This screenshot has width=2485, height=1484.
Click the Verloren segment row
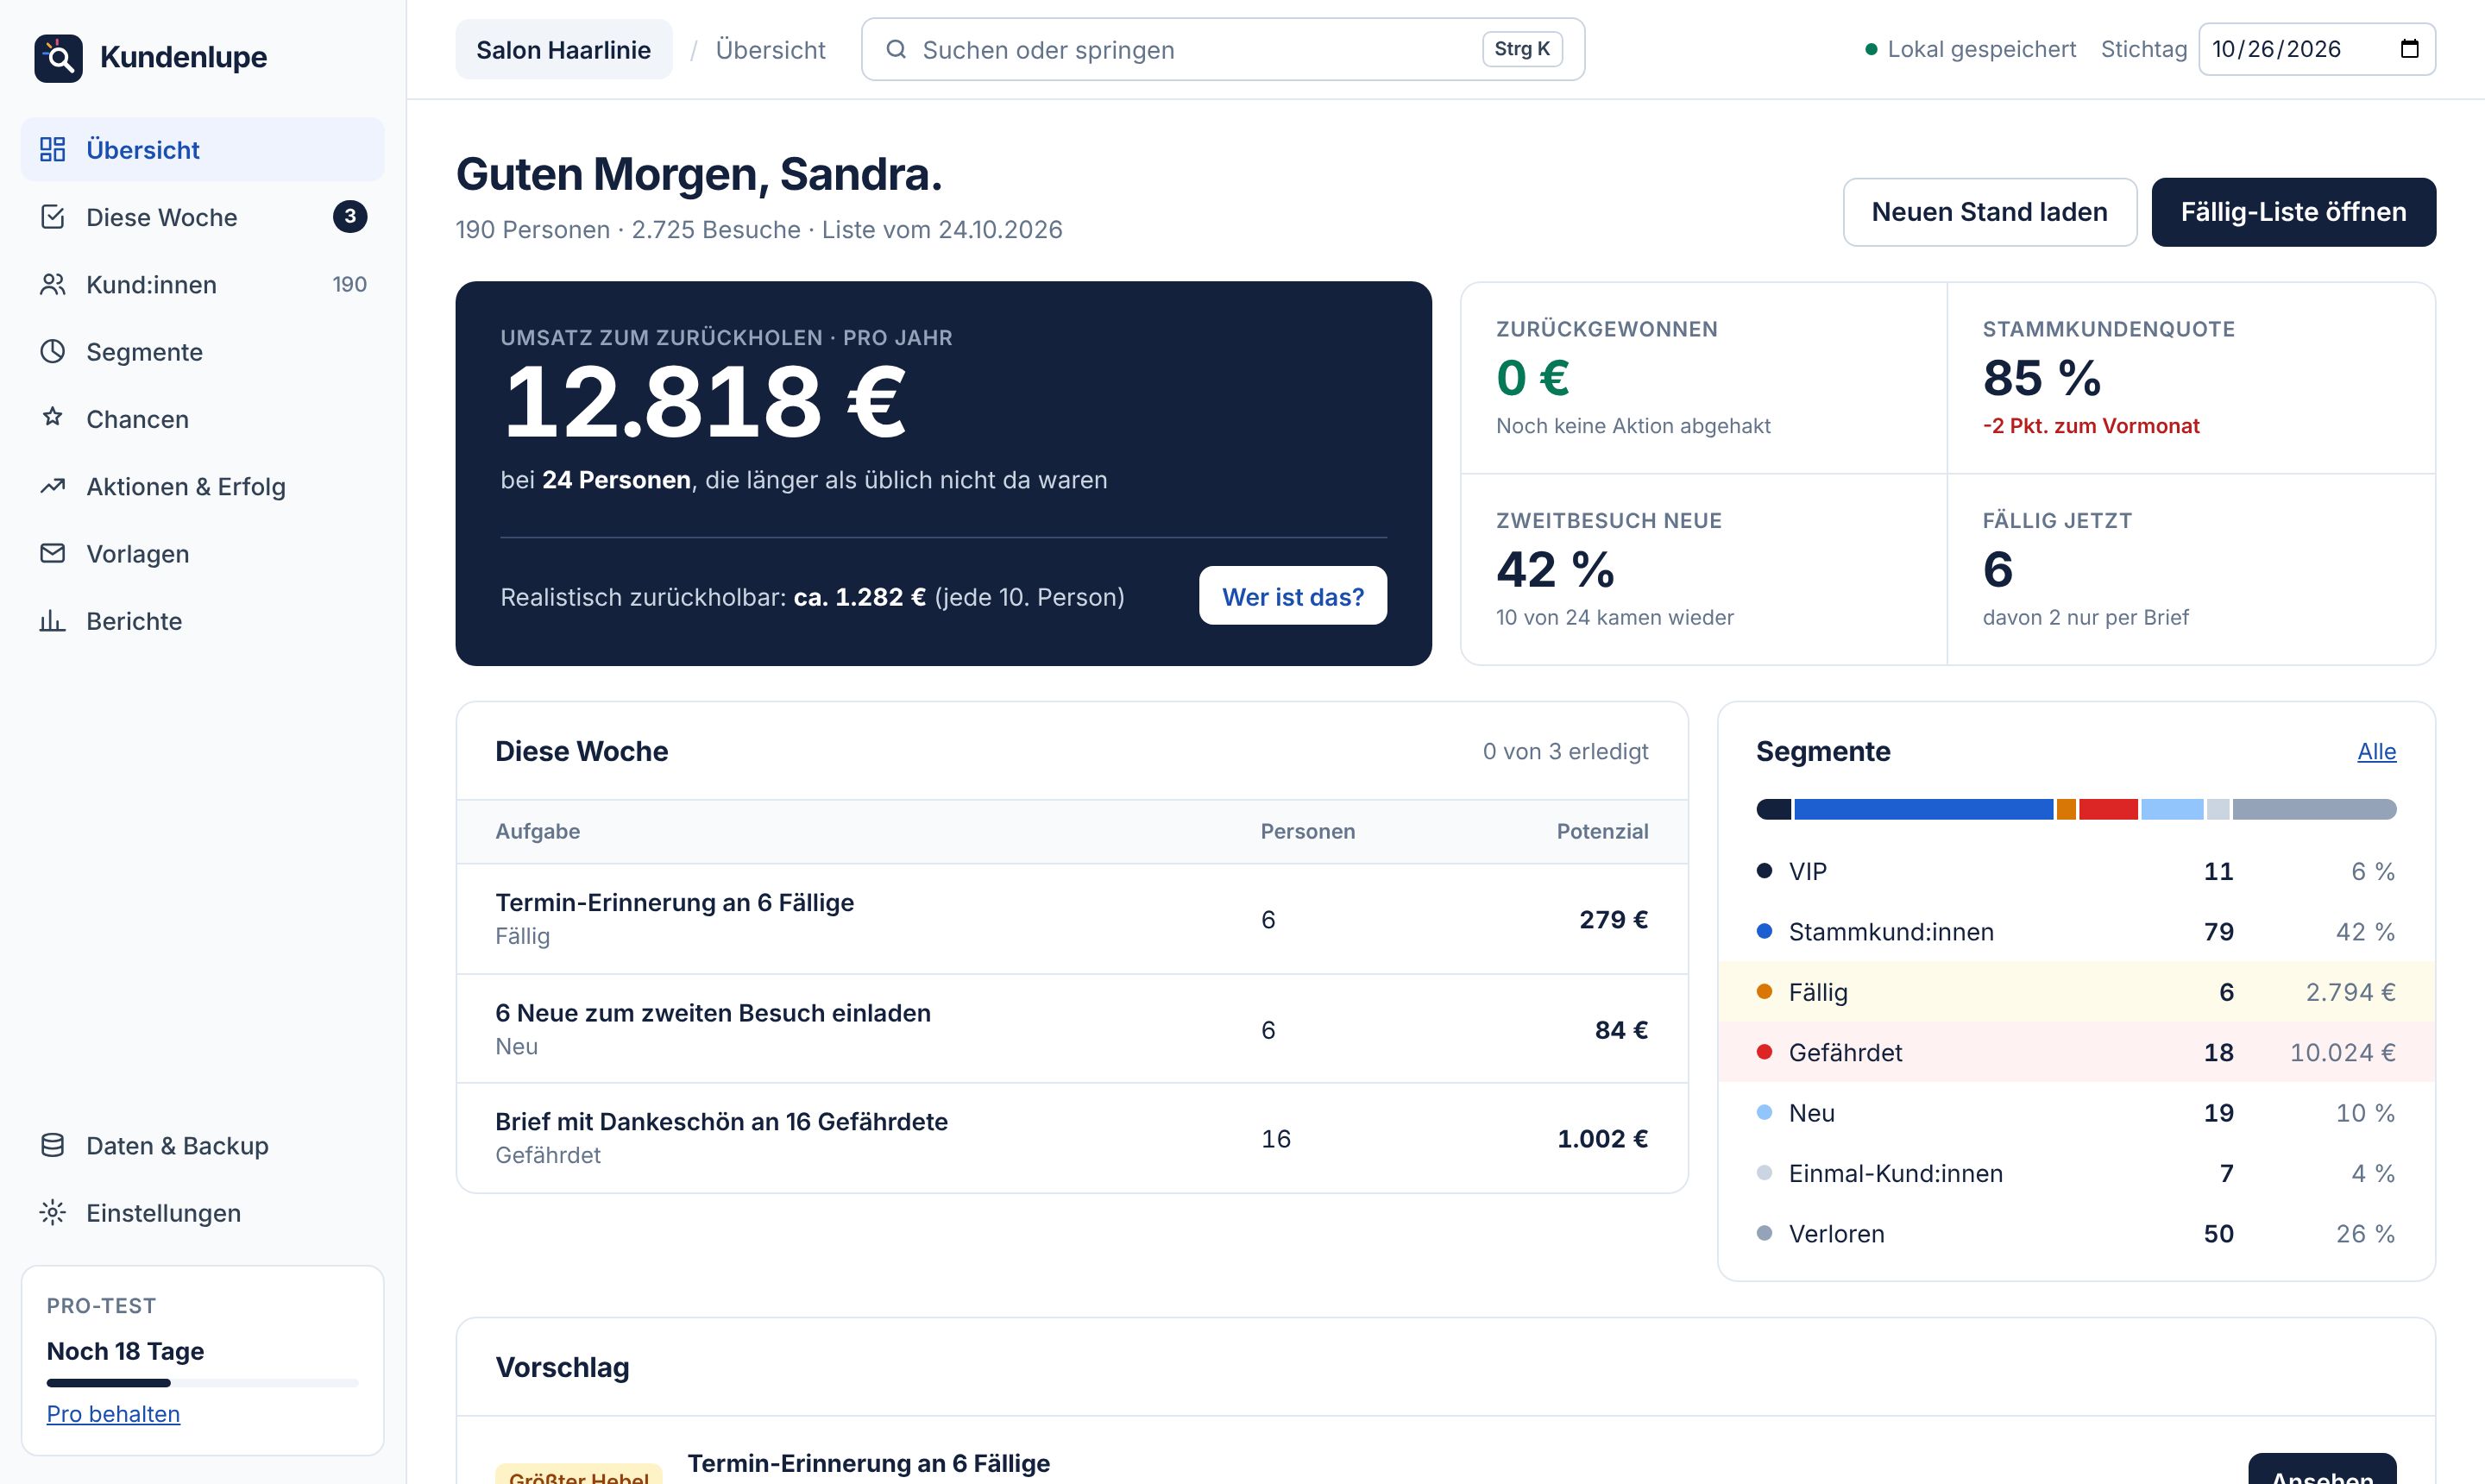[2076, 1233]
